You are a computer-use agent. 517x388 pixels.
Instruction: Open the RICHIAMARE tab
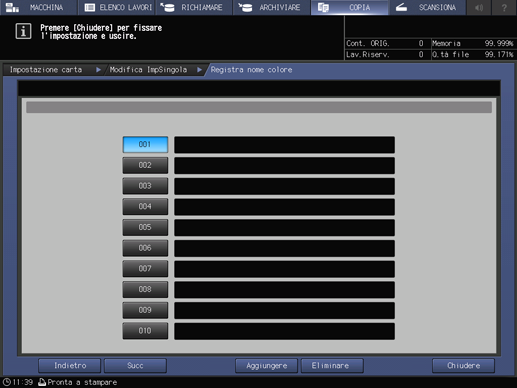coord(194,7)
